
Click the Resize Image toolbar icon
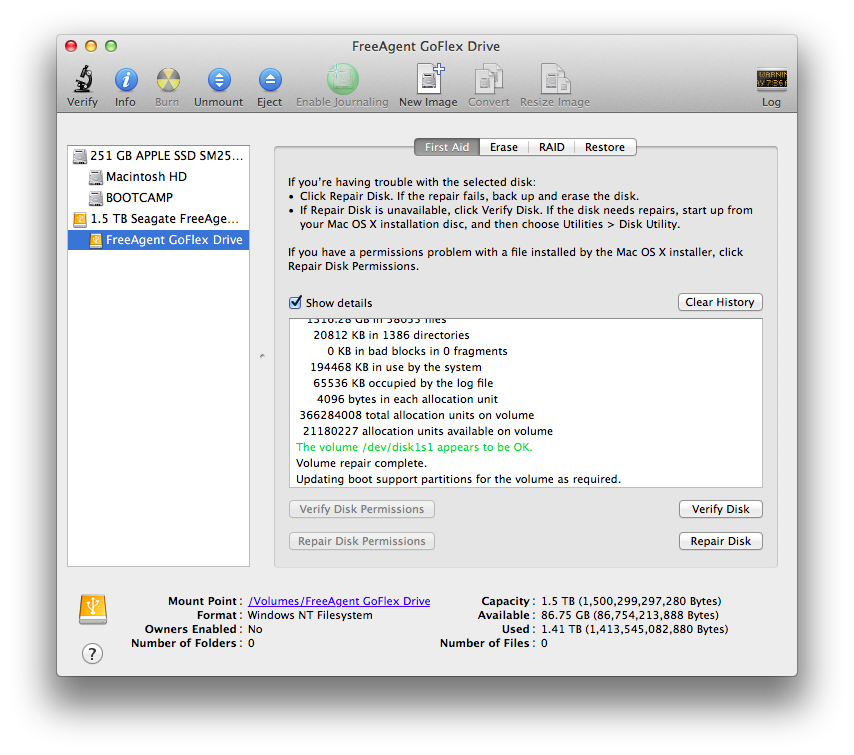click(x=555, y=79)
